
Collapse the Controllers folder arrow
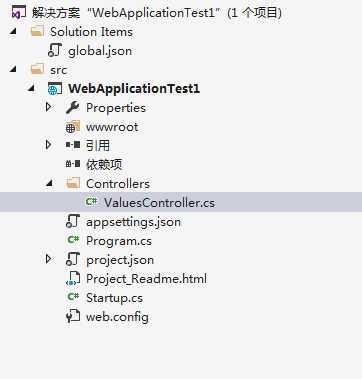50,183
